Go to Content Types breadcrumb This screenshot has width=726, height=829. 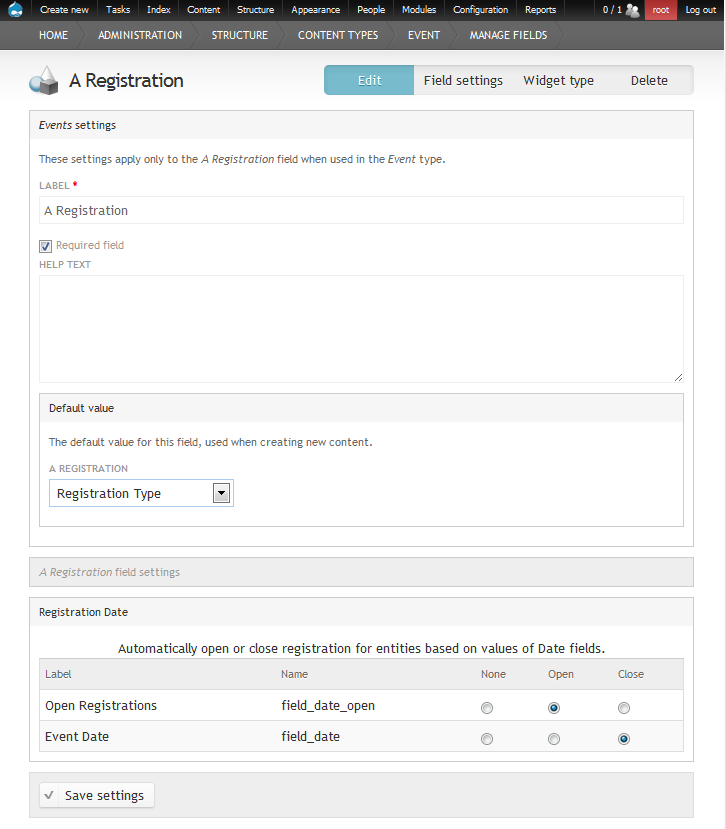pyautogui.click(x=338, y=35)
